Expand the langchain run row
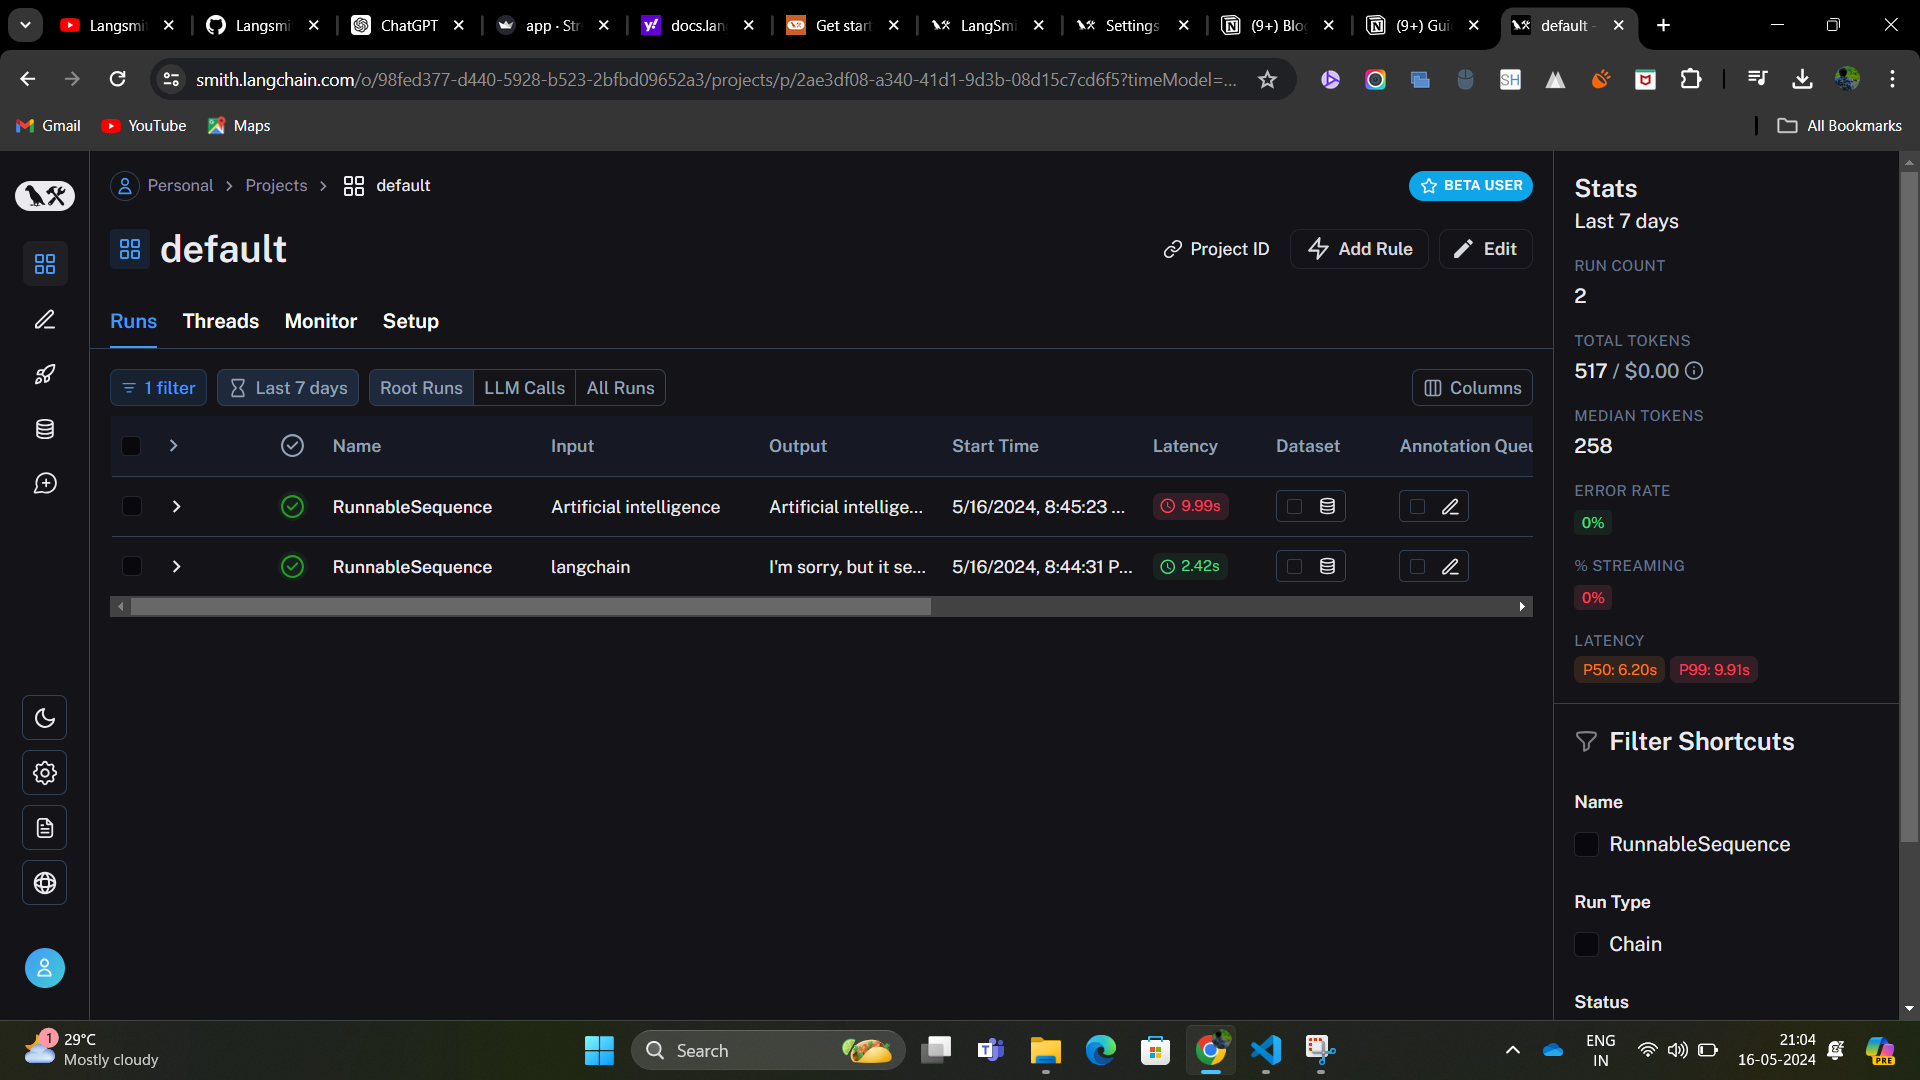 click(x=176, y=567)
